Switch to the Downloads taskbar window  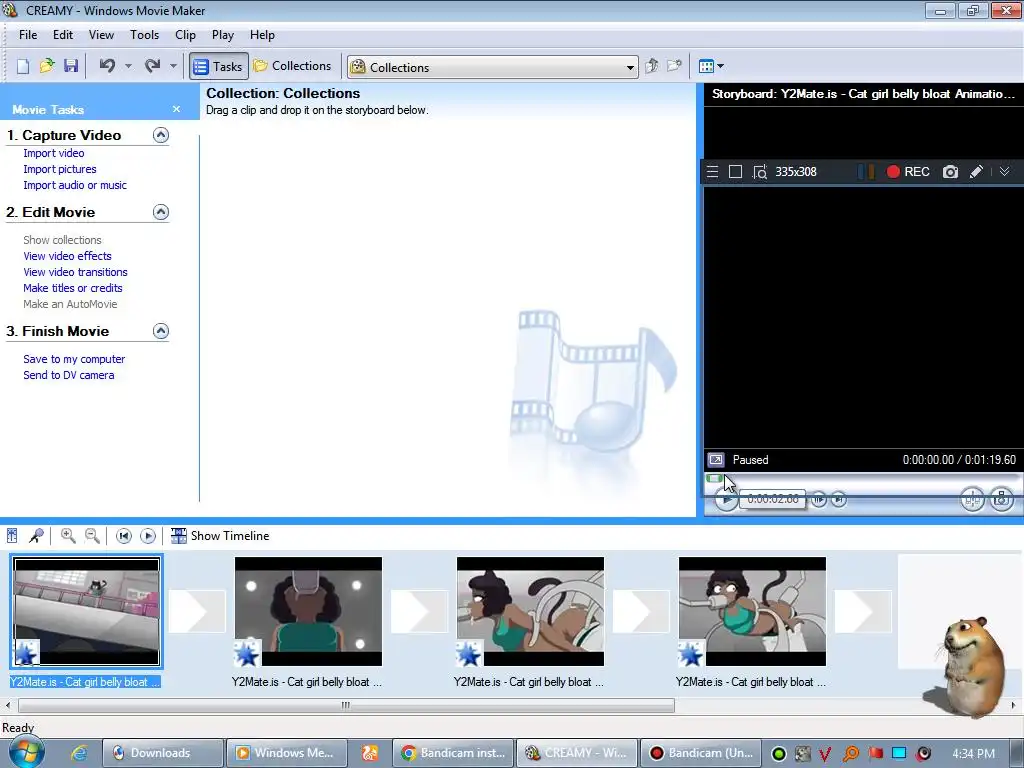point(163,753)
